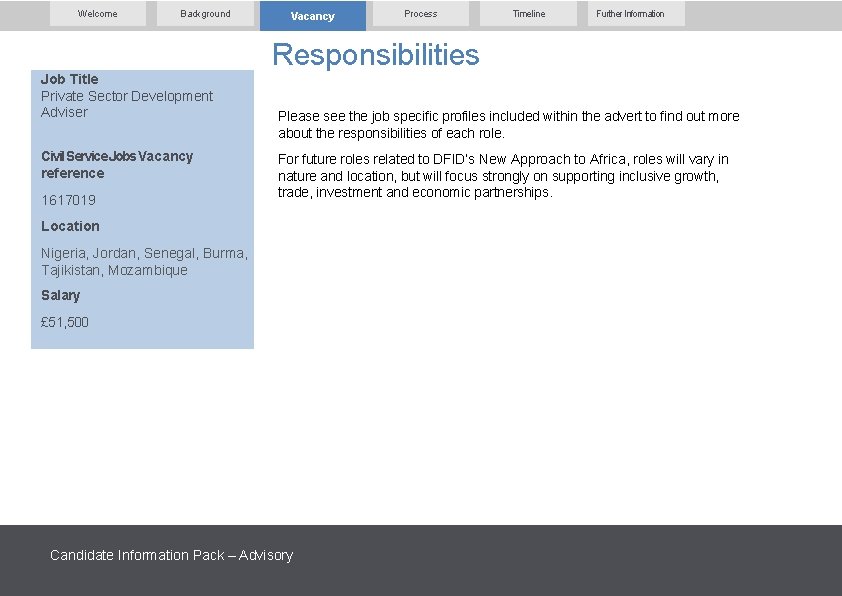Click paragraph starting 'For future roles related'
The height and width of the screenshot is (596, 842).
coord(503,176)
